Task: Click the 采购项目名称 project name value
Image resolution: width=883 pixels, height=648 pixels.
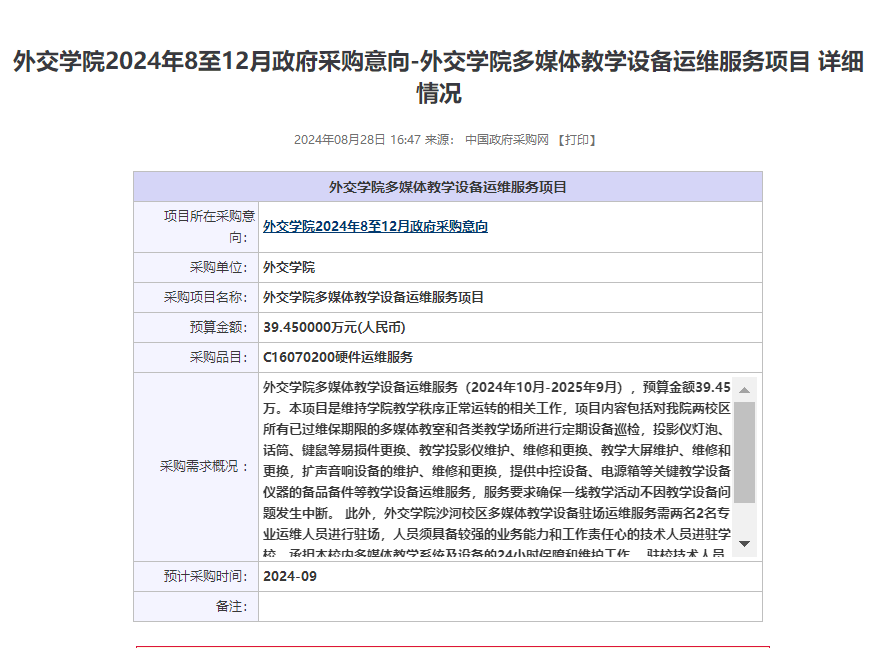Action: point(373,297)
